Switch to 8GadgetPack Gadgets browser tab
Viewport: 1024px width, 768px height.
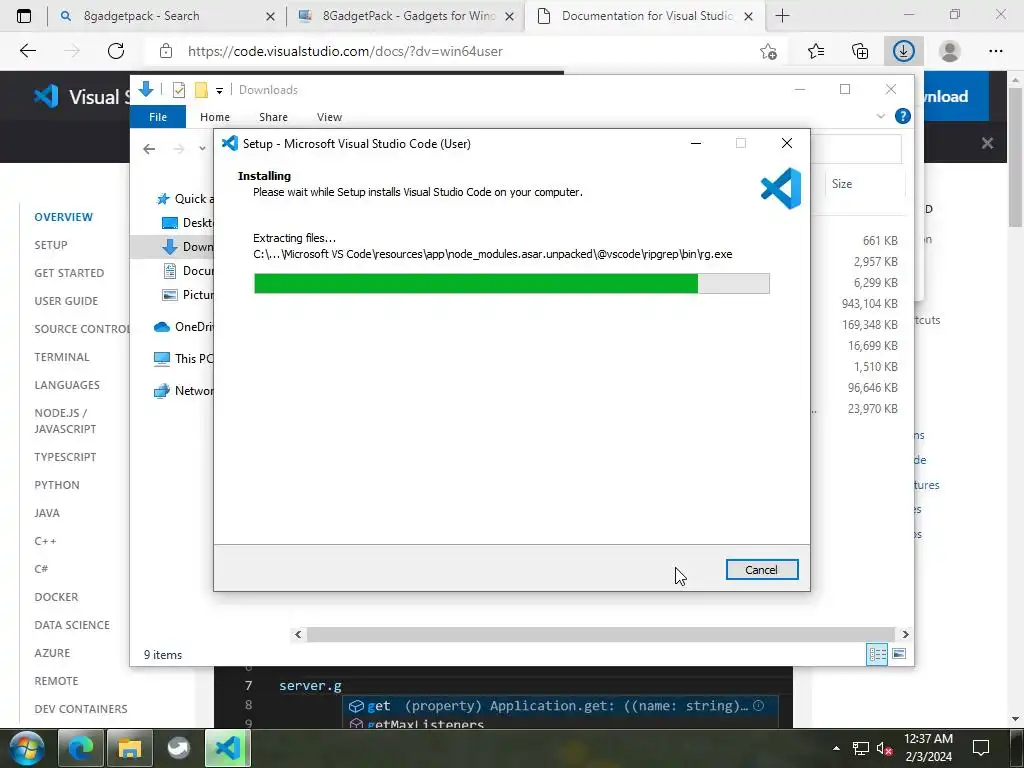(x=404, y=16)
